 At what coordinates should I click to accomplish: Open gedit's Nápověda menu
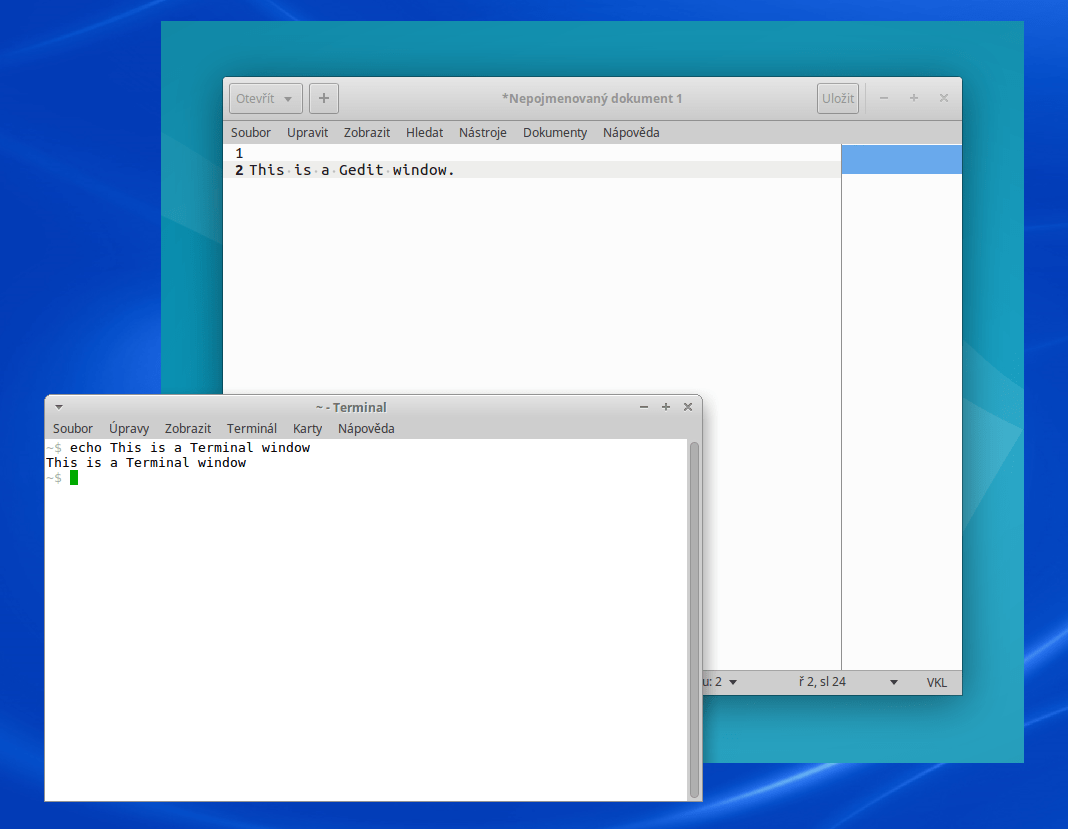tap(631, 132)
